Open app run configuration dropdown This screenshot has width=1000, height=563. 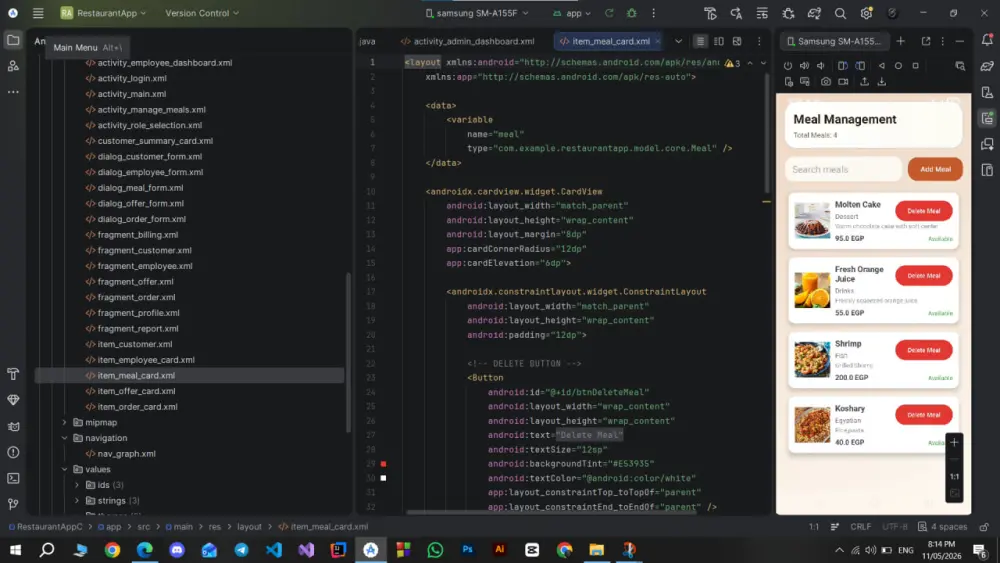[572, 13]
